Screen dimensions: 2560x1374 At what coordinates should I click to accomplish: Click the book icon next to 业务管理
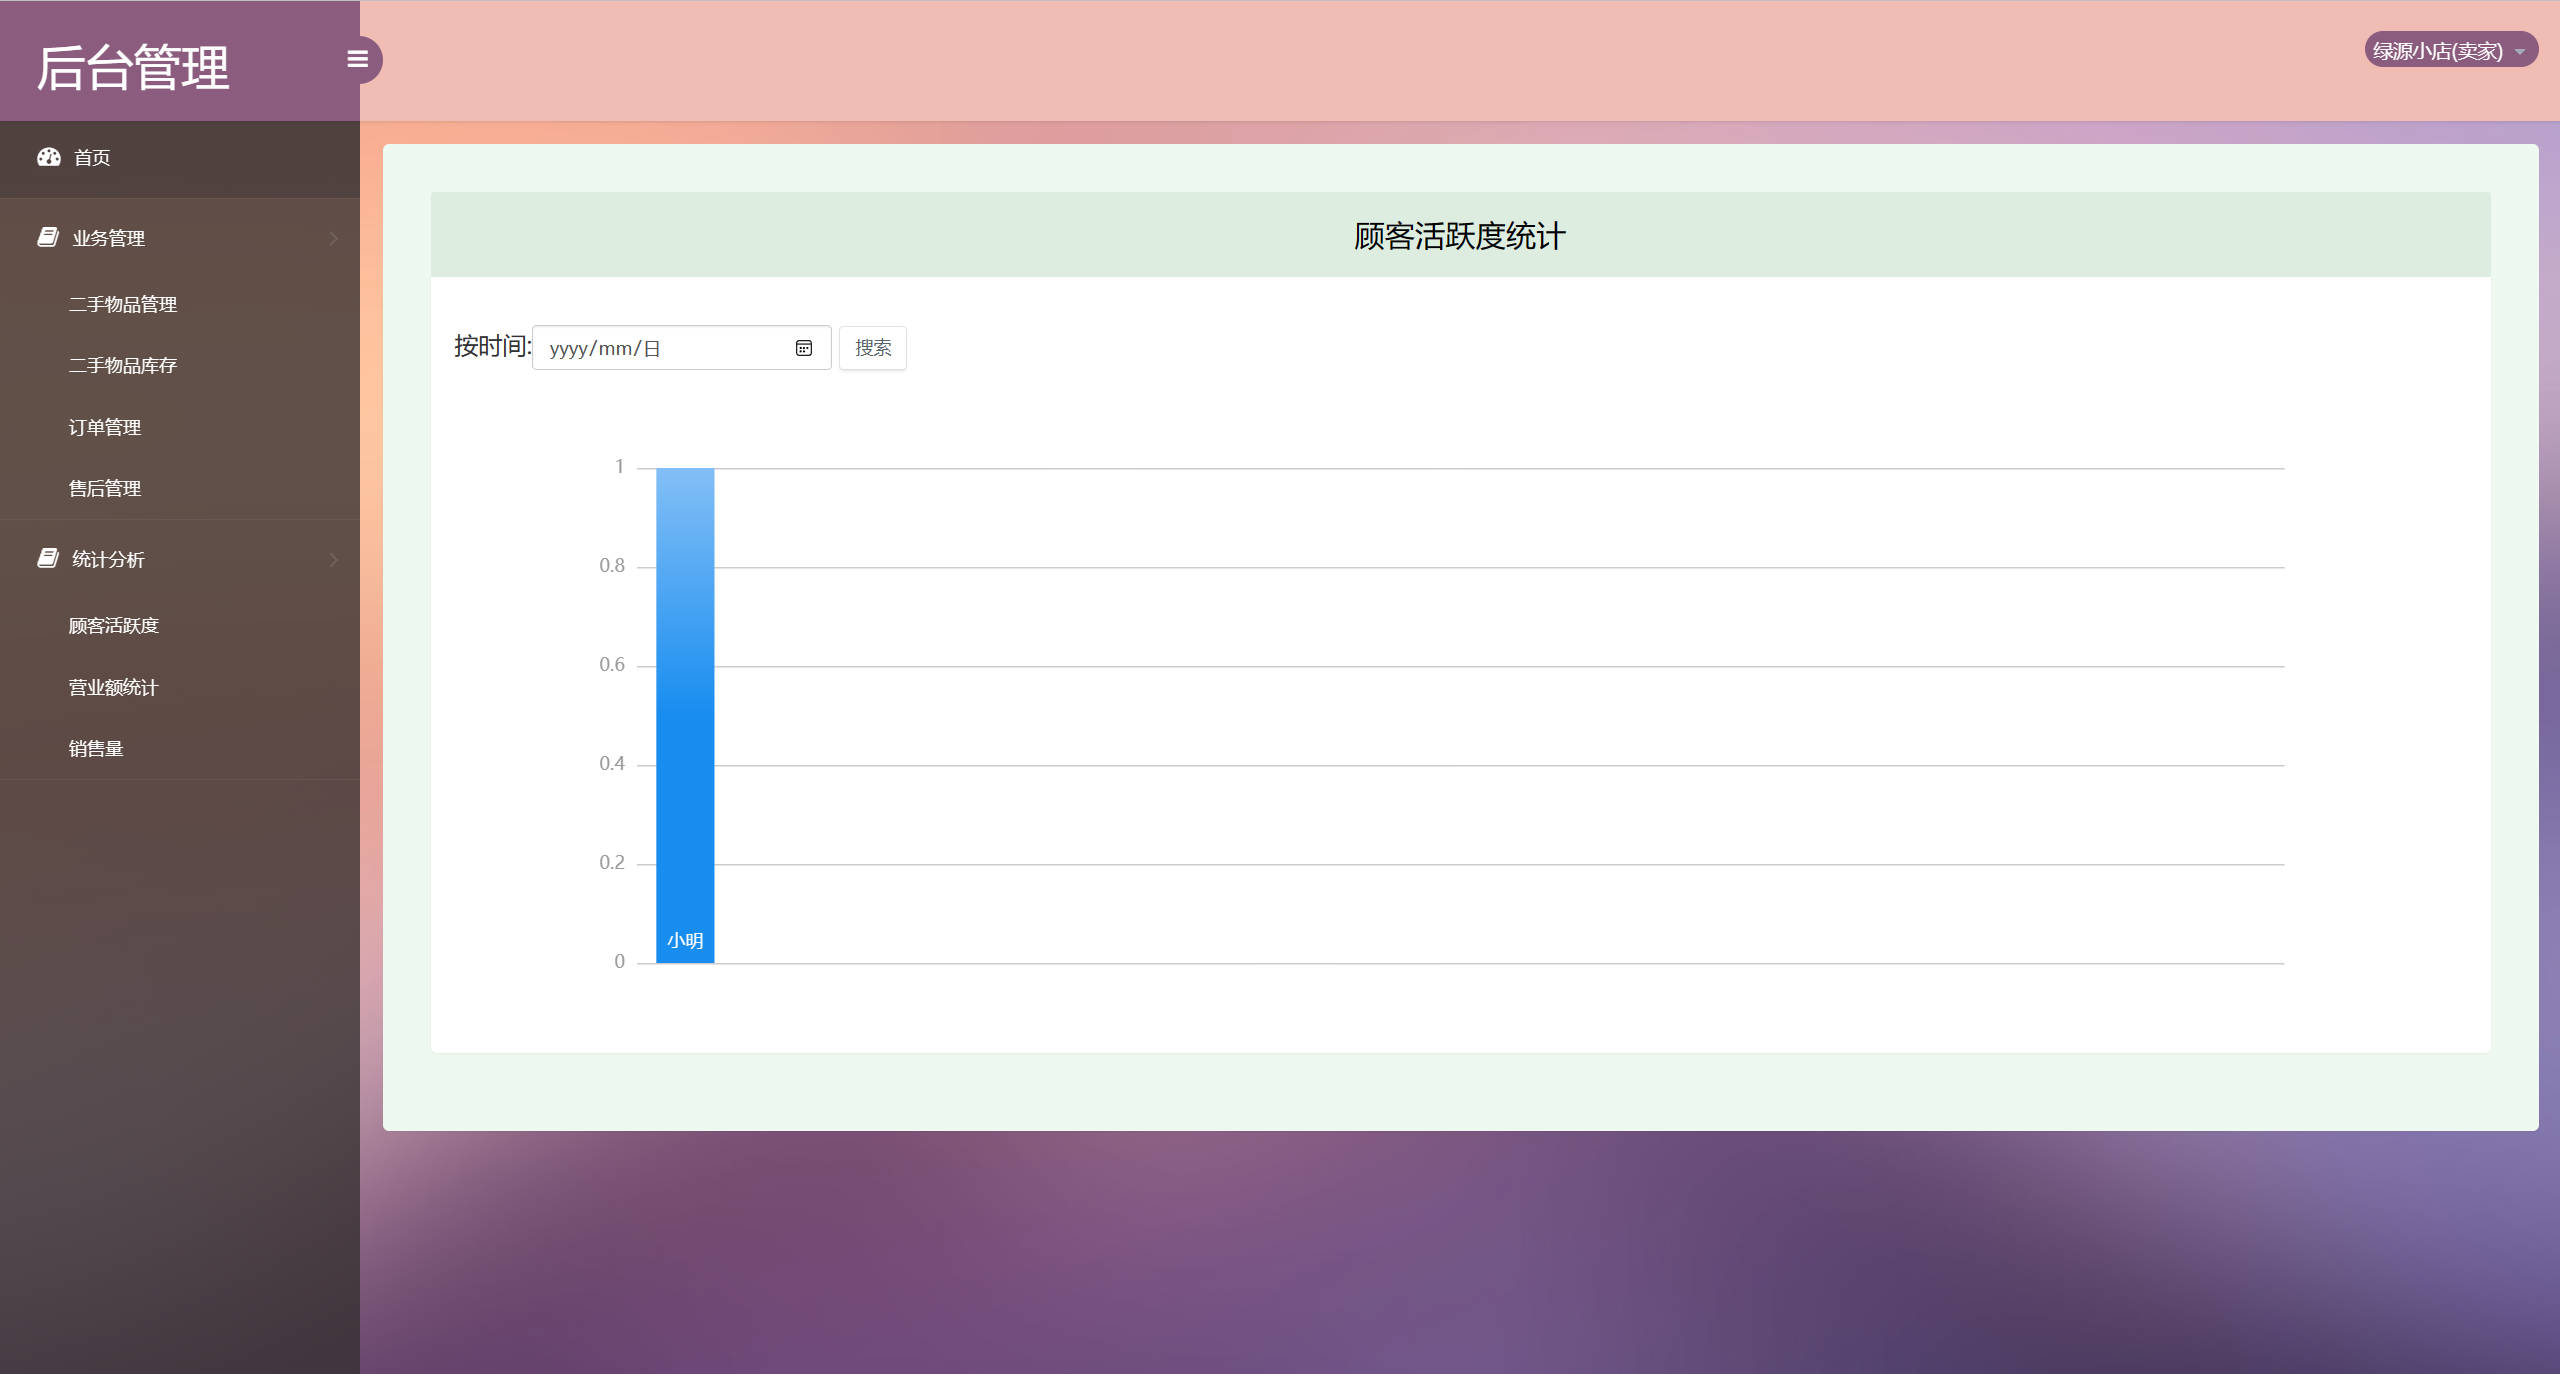pos(47,236)
